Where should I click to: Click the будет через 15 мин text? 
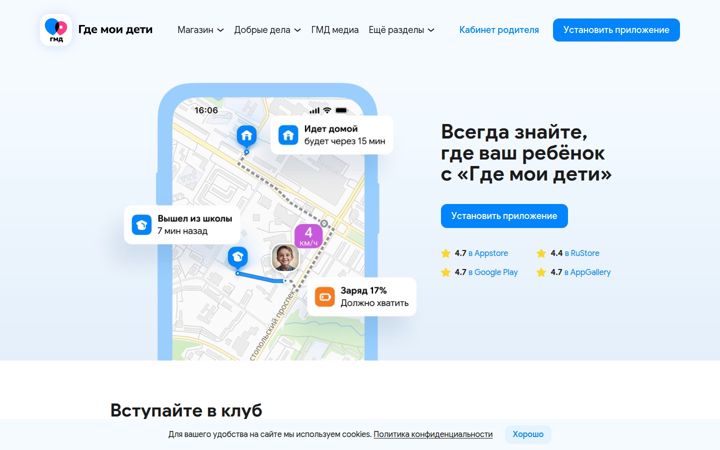344,141
